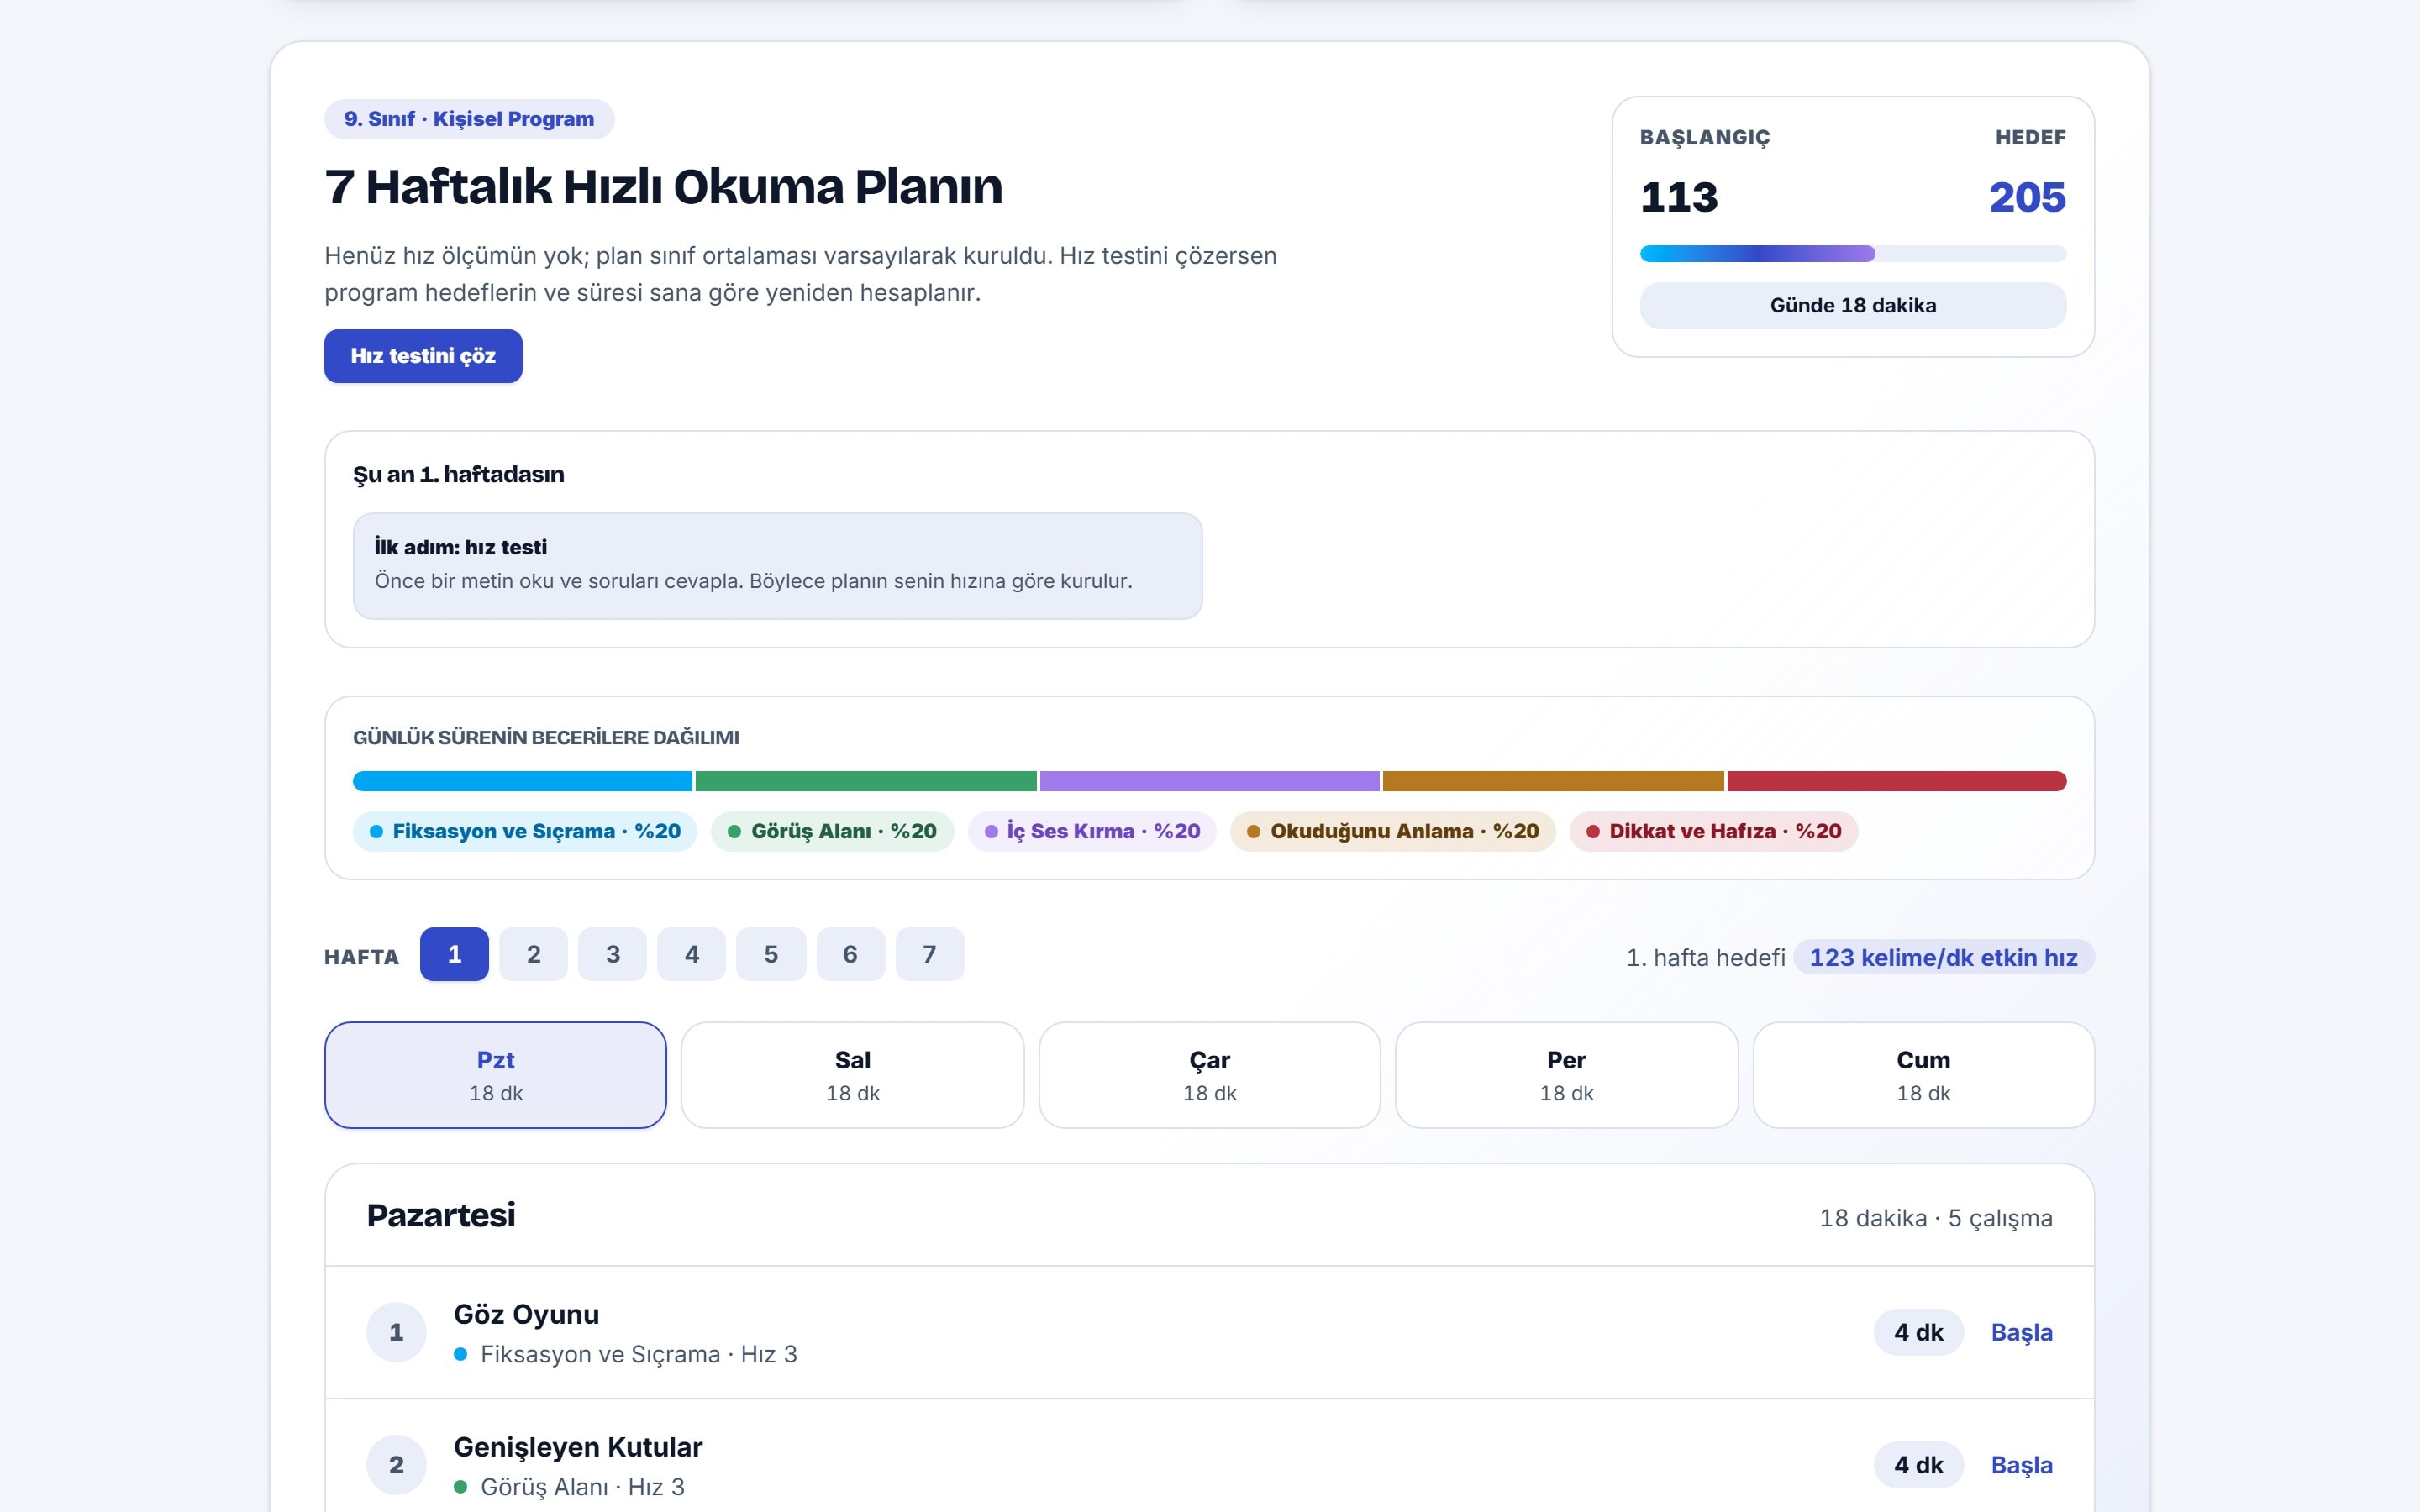Click the İlk adım: hız testi card
The height and width of the screenshot is (1512, 2420).
[777, 566]
